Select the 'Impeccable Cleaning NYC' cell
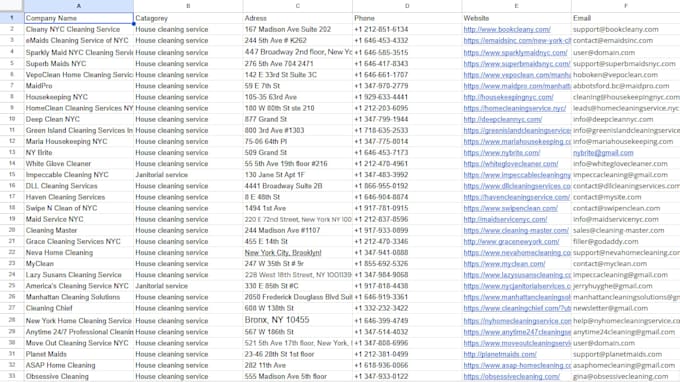680x382 pixels. coord(78,175)
